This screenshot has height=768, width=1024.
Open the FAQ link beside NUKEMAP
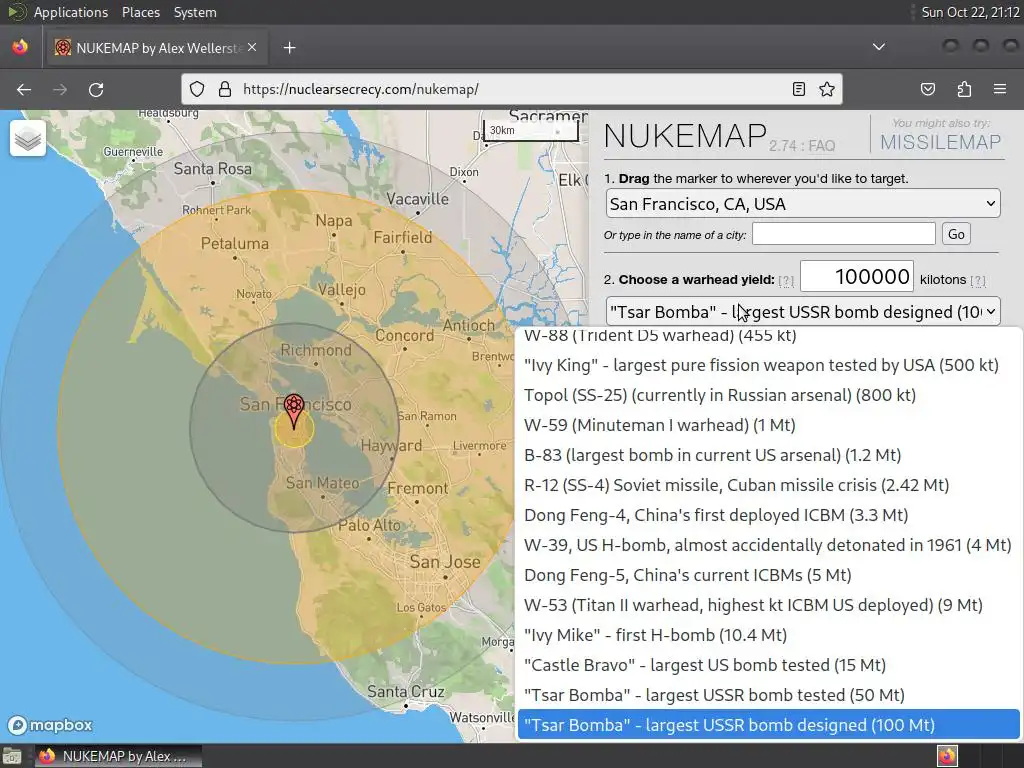point(820,146)
